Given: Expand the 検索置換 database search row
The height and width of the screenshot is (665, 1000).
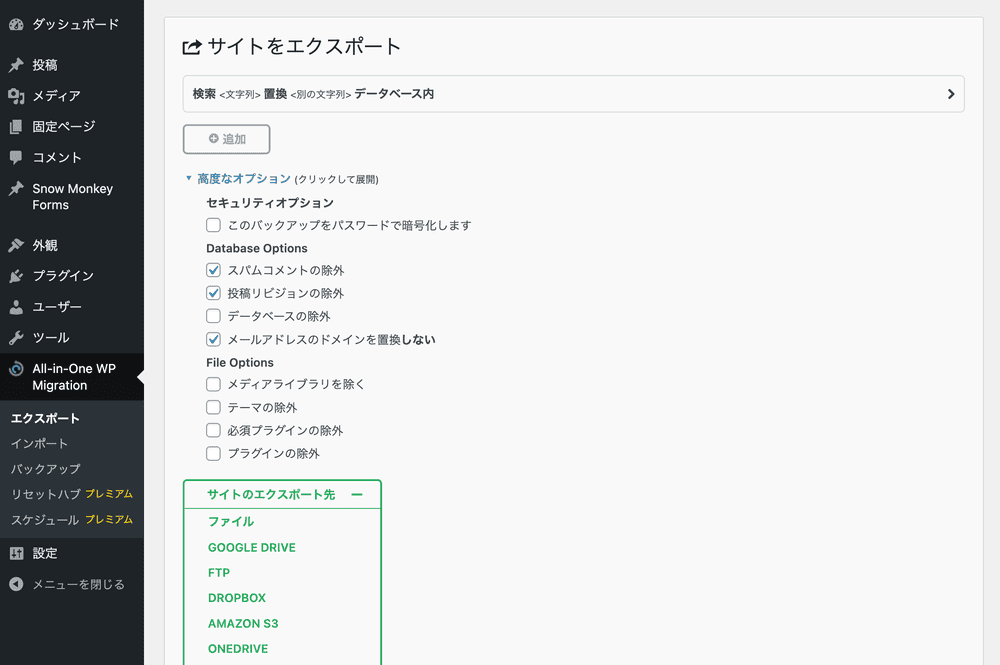Looking at the screenshot, I should click(950, 93).
